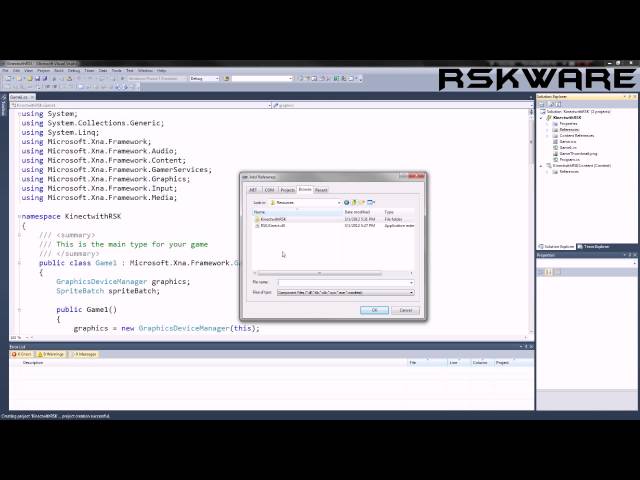
Task: Click the create new folder icon
Action: 362,202
